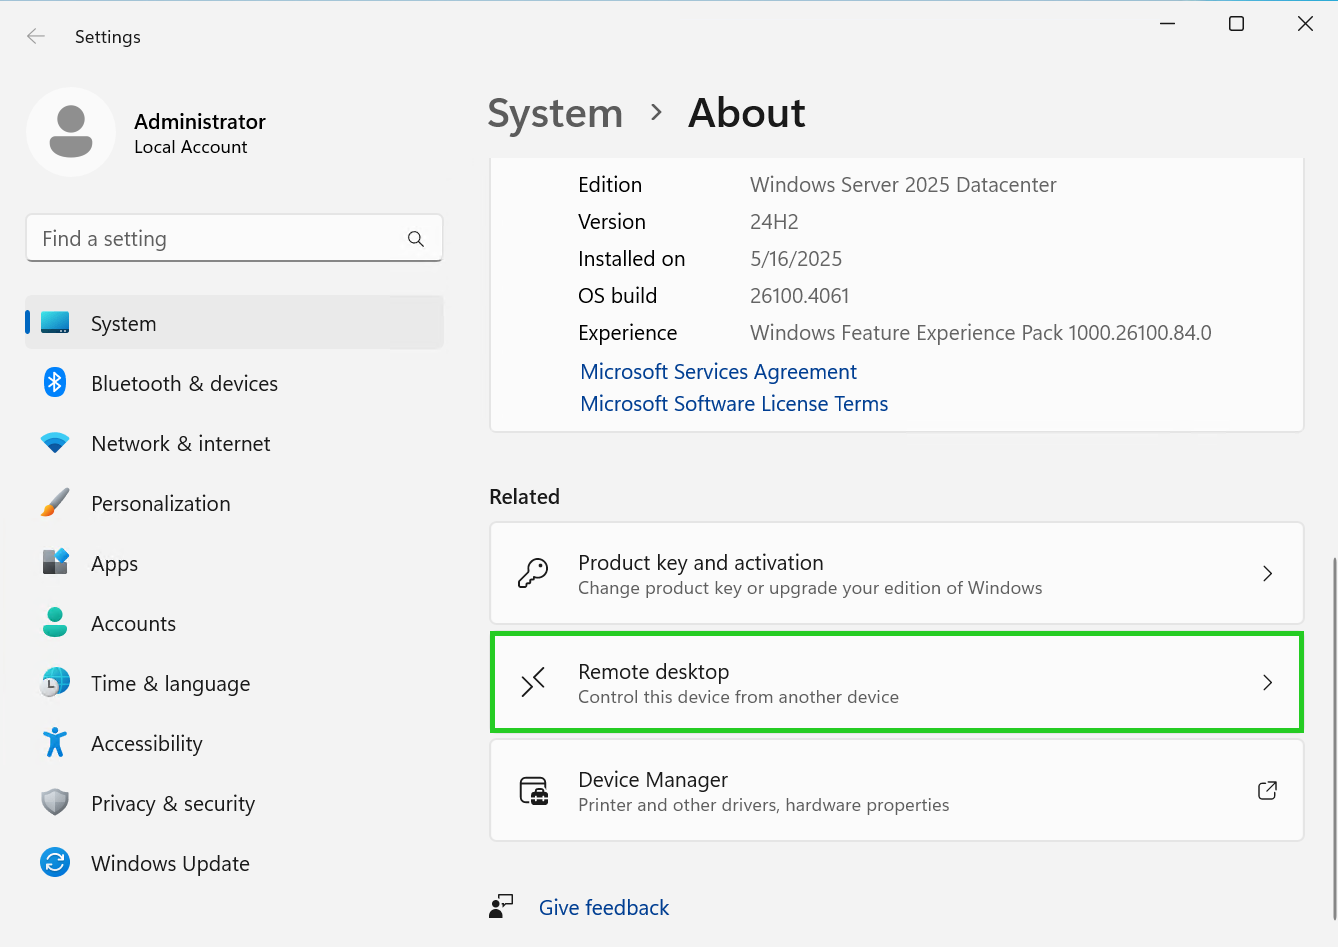
Task: Click the product key icon
Action: [x=533, y=573]
